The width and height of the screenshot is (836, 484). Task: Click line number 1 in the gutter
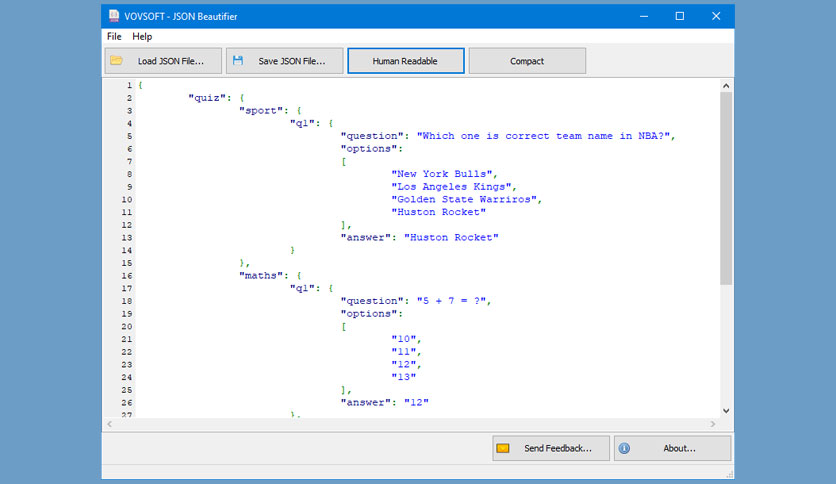(129, 85)
